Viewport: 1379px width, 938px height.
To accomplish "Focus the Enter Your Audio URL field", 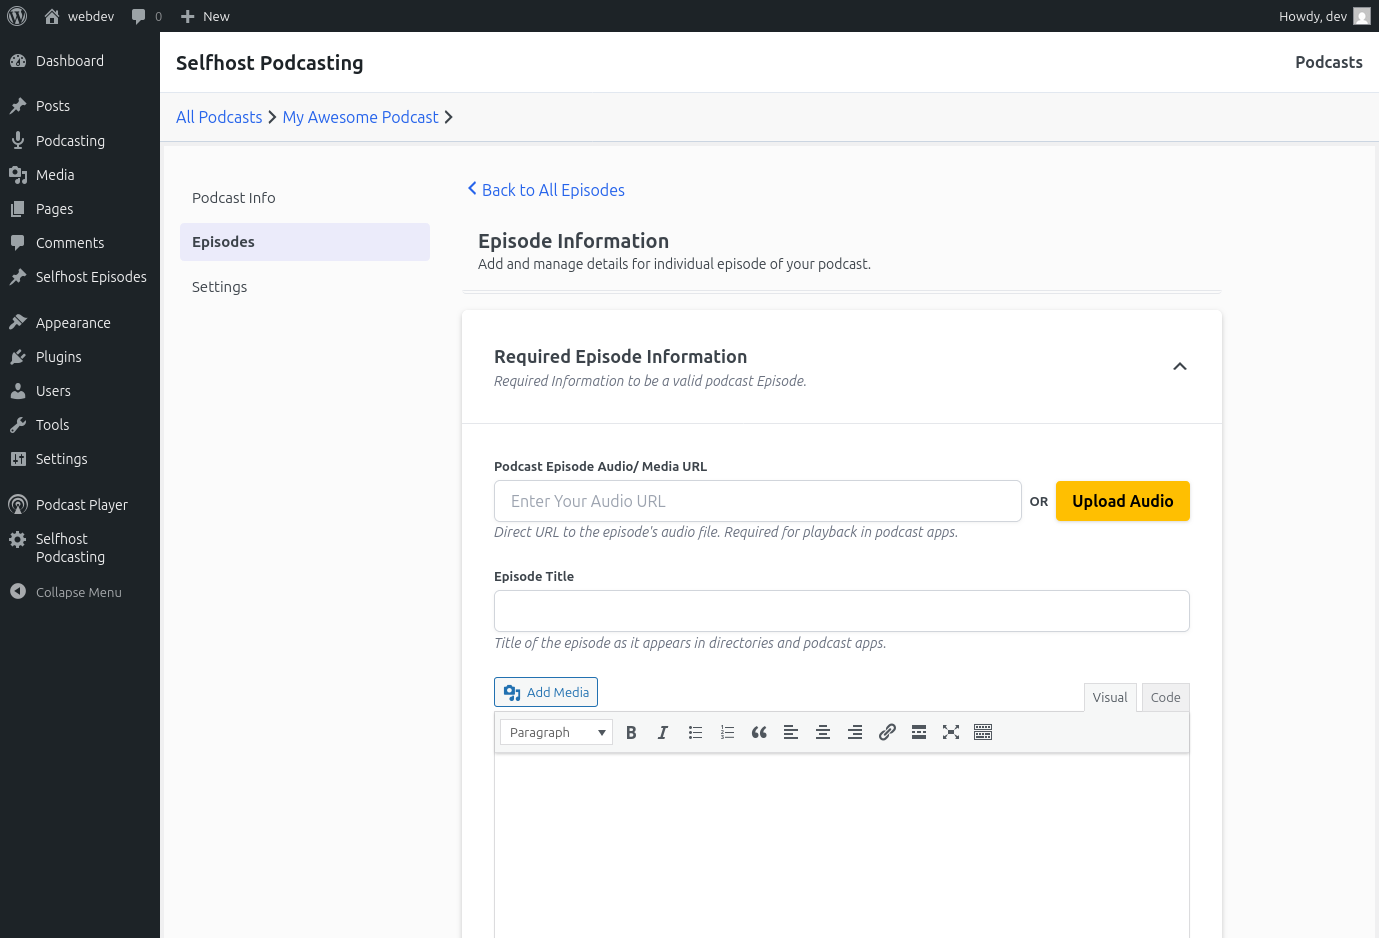I will [x=757, y=501].
